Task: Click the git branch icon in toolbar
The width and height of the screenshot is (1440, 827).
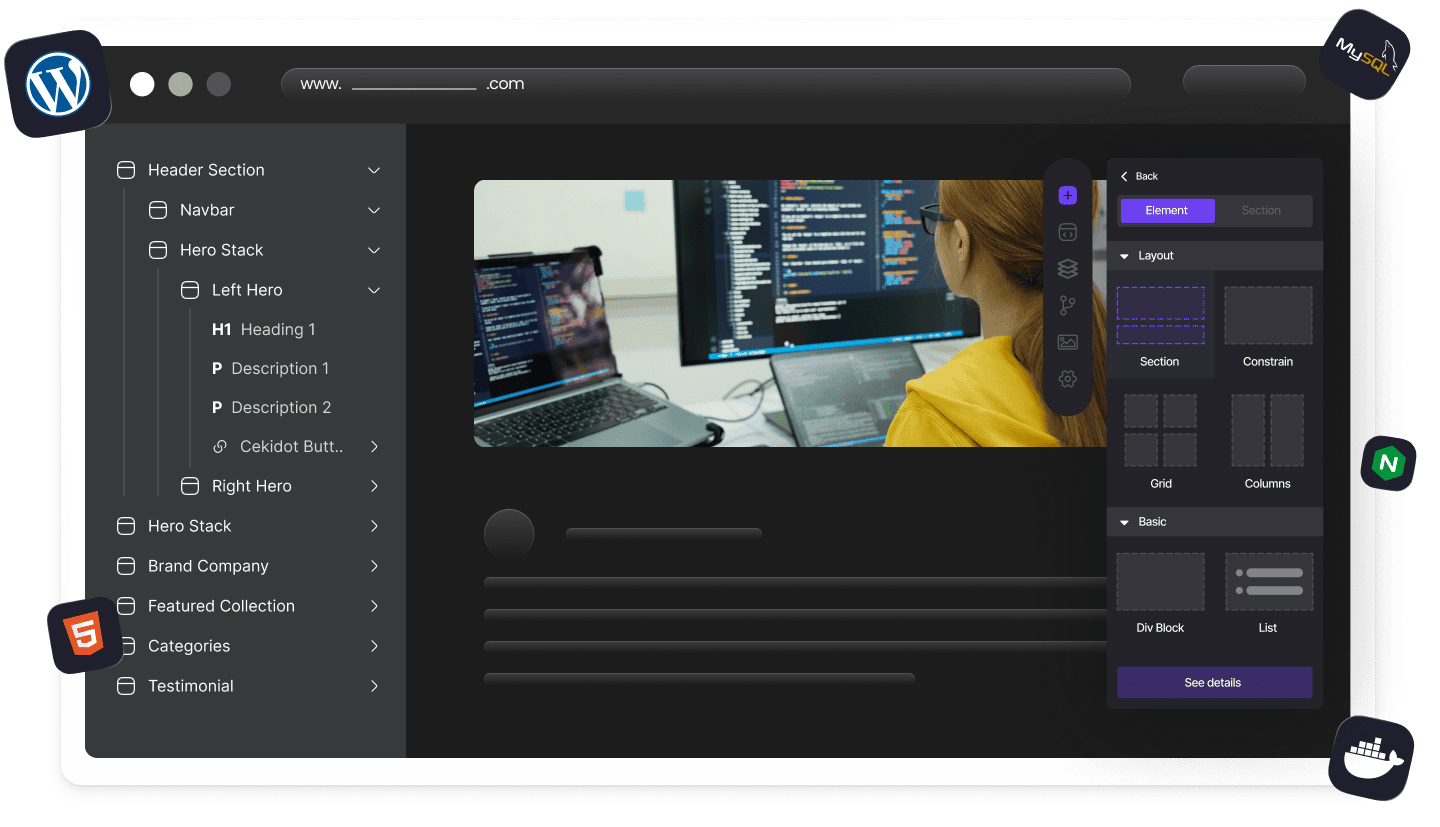Action: point(1067,306)
